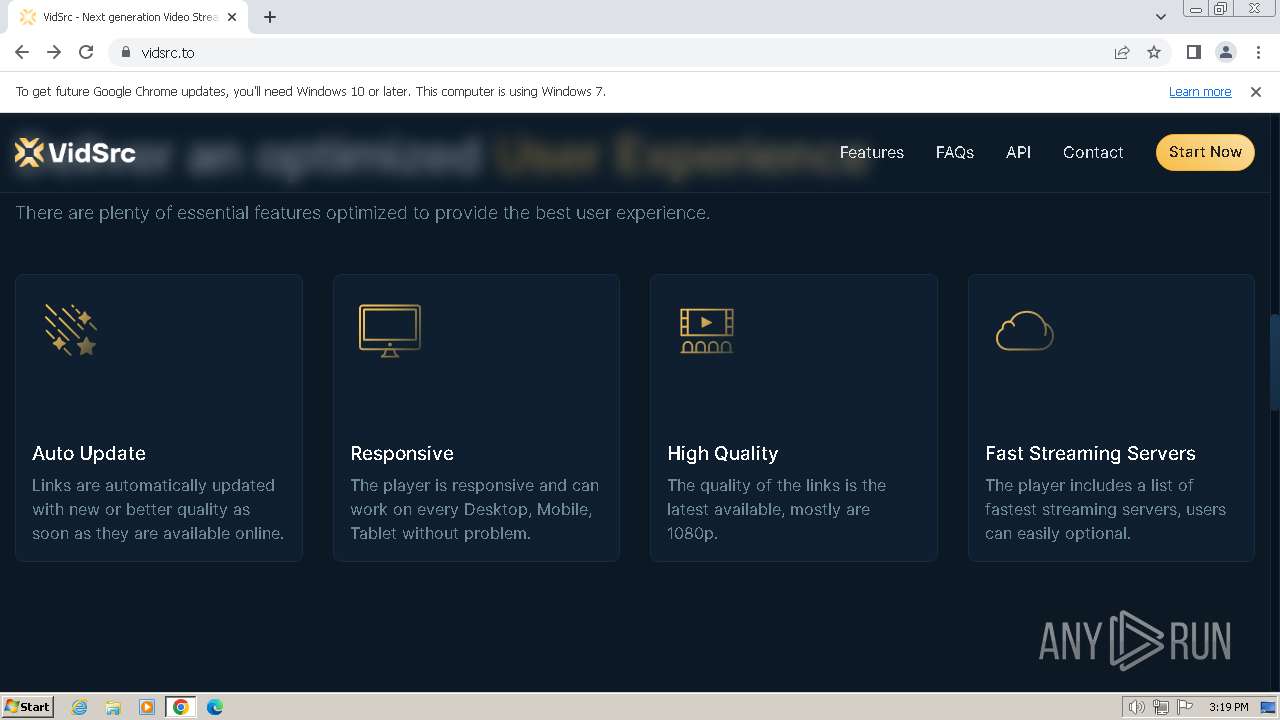Click the High Quality heading

723,453
